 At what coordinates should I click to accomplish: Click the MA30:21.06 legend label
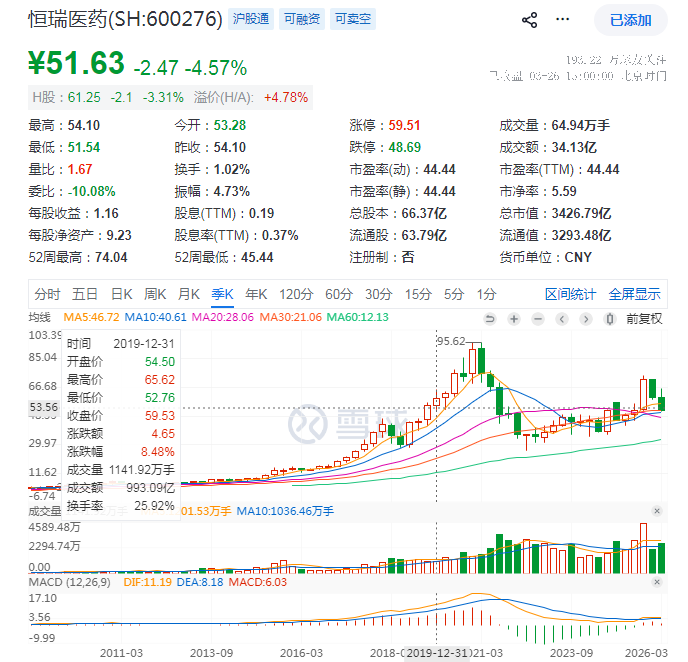[290, 317]
